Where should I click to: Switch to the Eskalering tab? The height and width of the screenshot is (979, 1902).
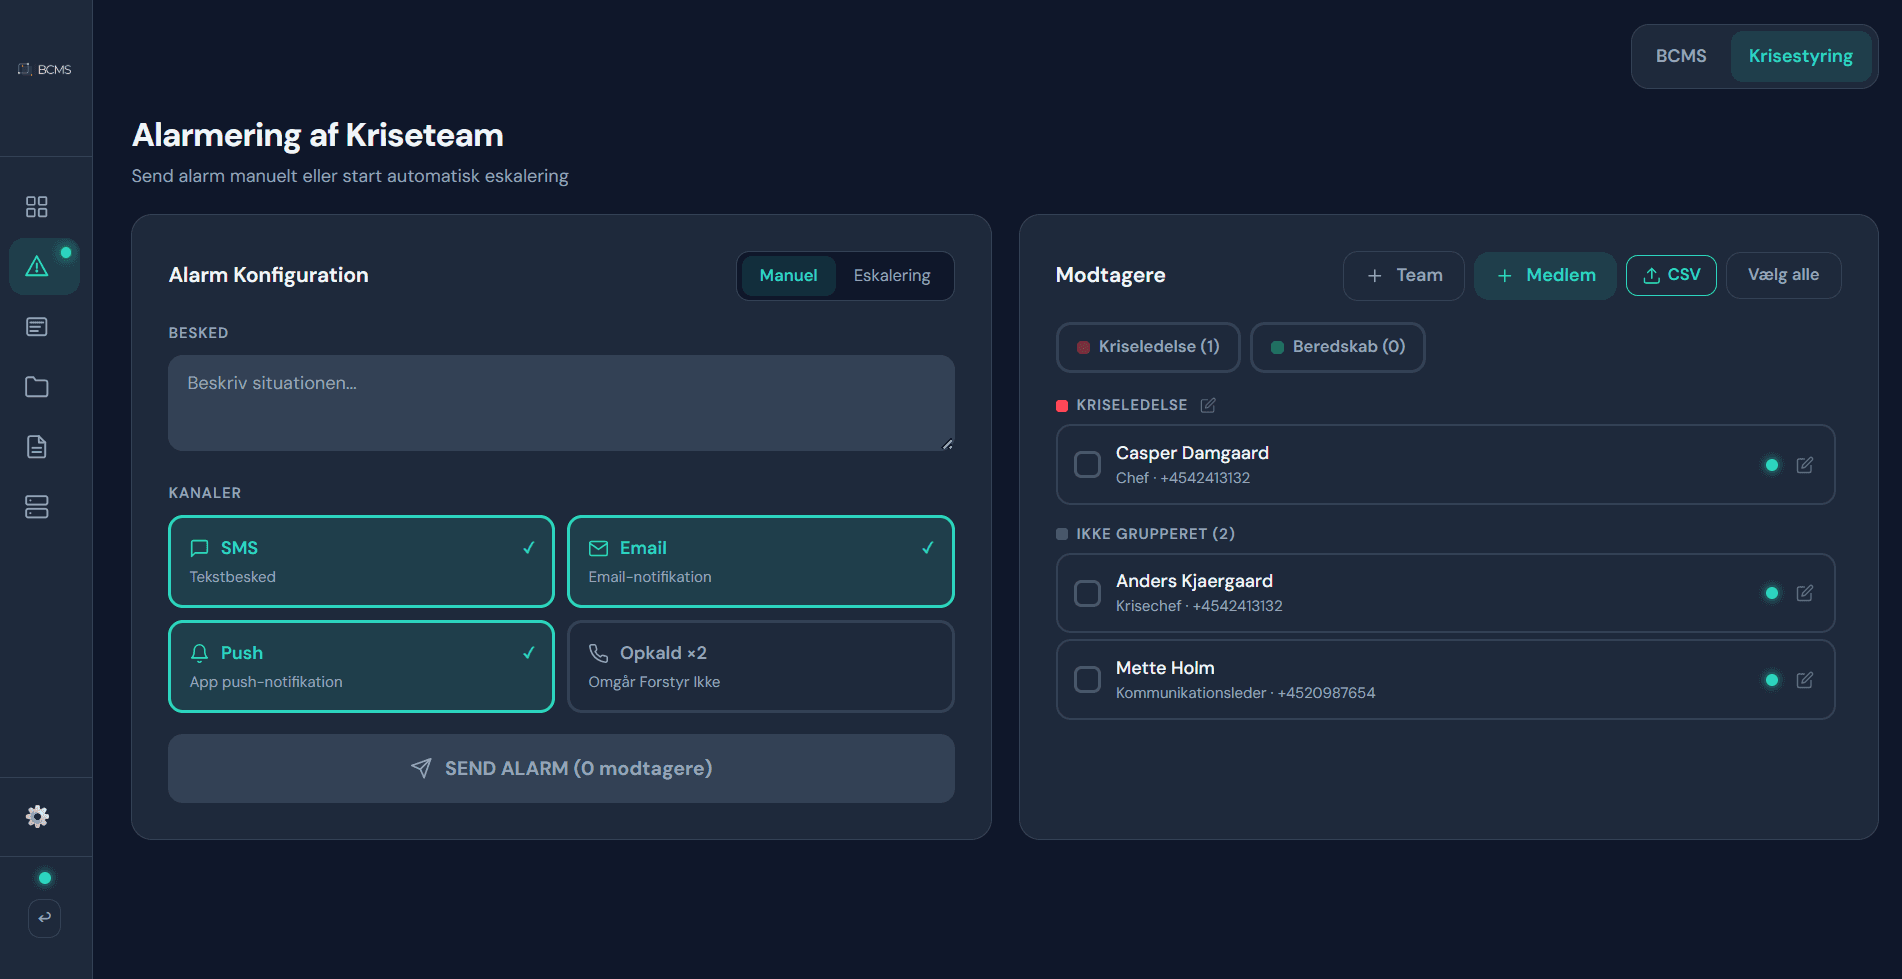point(891,275)
